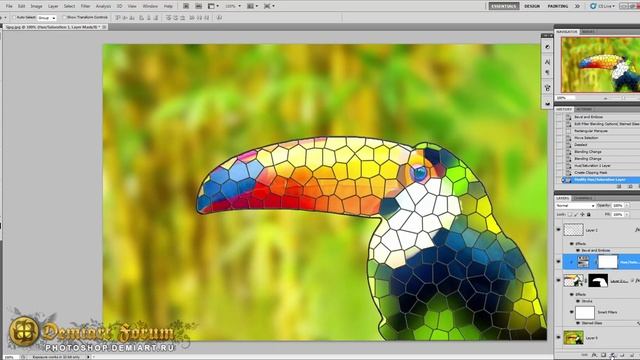Click the Align Top Edges icon

118,18
